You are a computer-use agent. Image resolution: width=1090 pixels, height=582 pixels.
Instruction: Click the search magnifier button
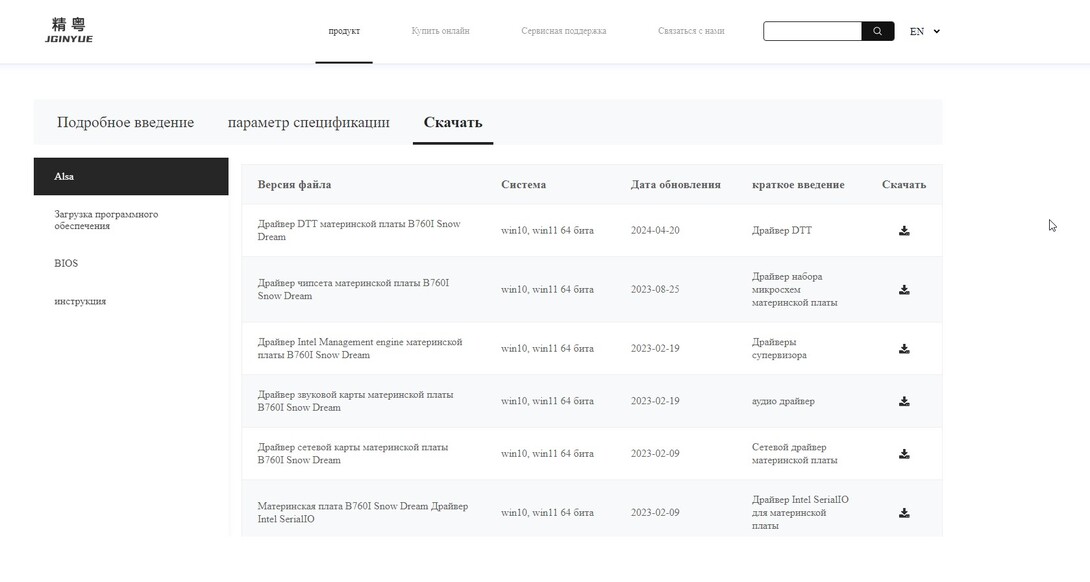877,31
